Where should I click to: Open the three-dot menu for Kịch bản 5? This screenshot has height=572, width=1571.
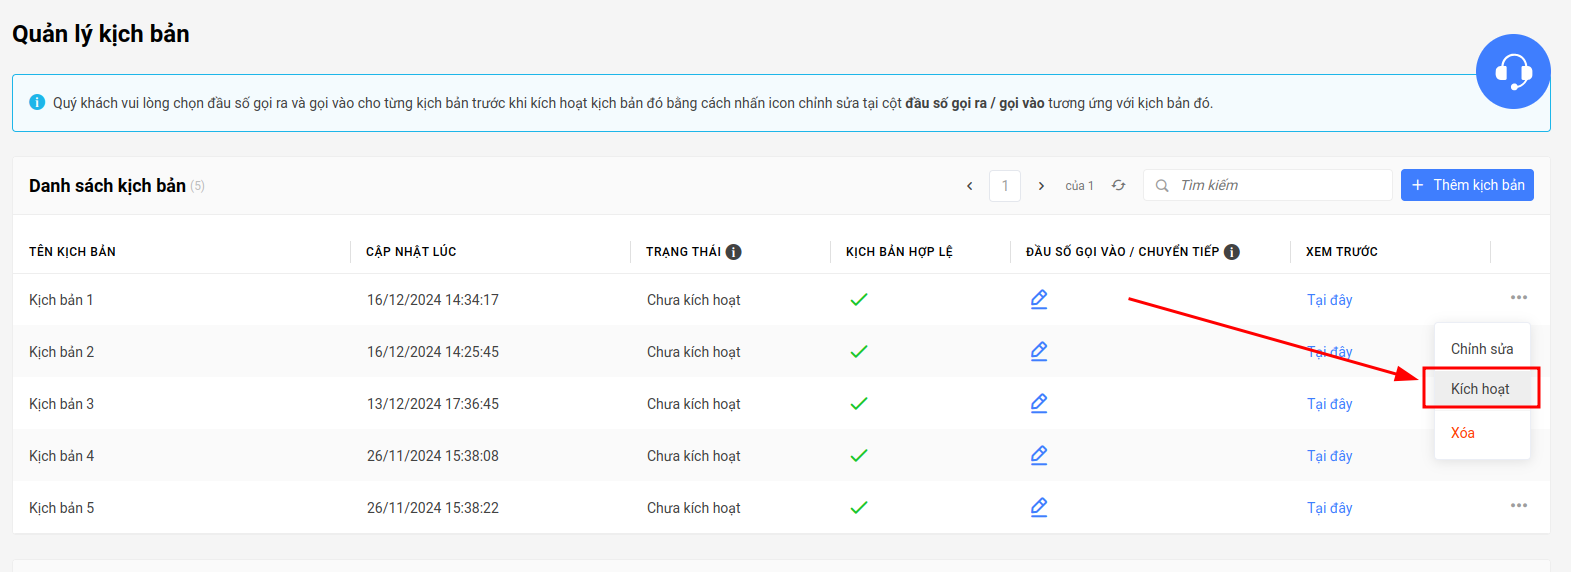click(1519, 505)
